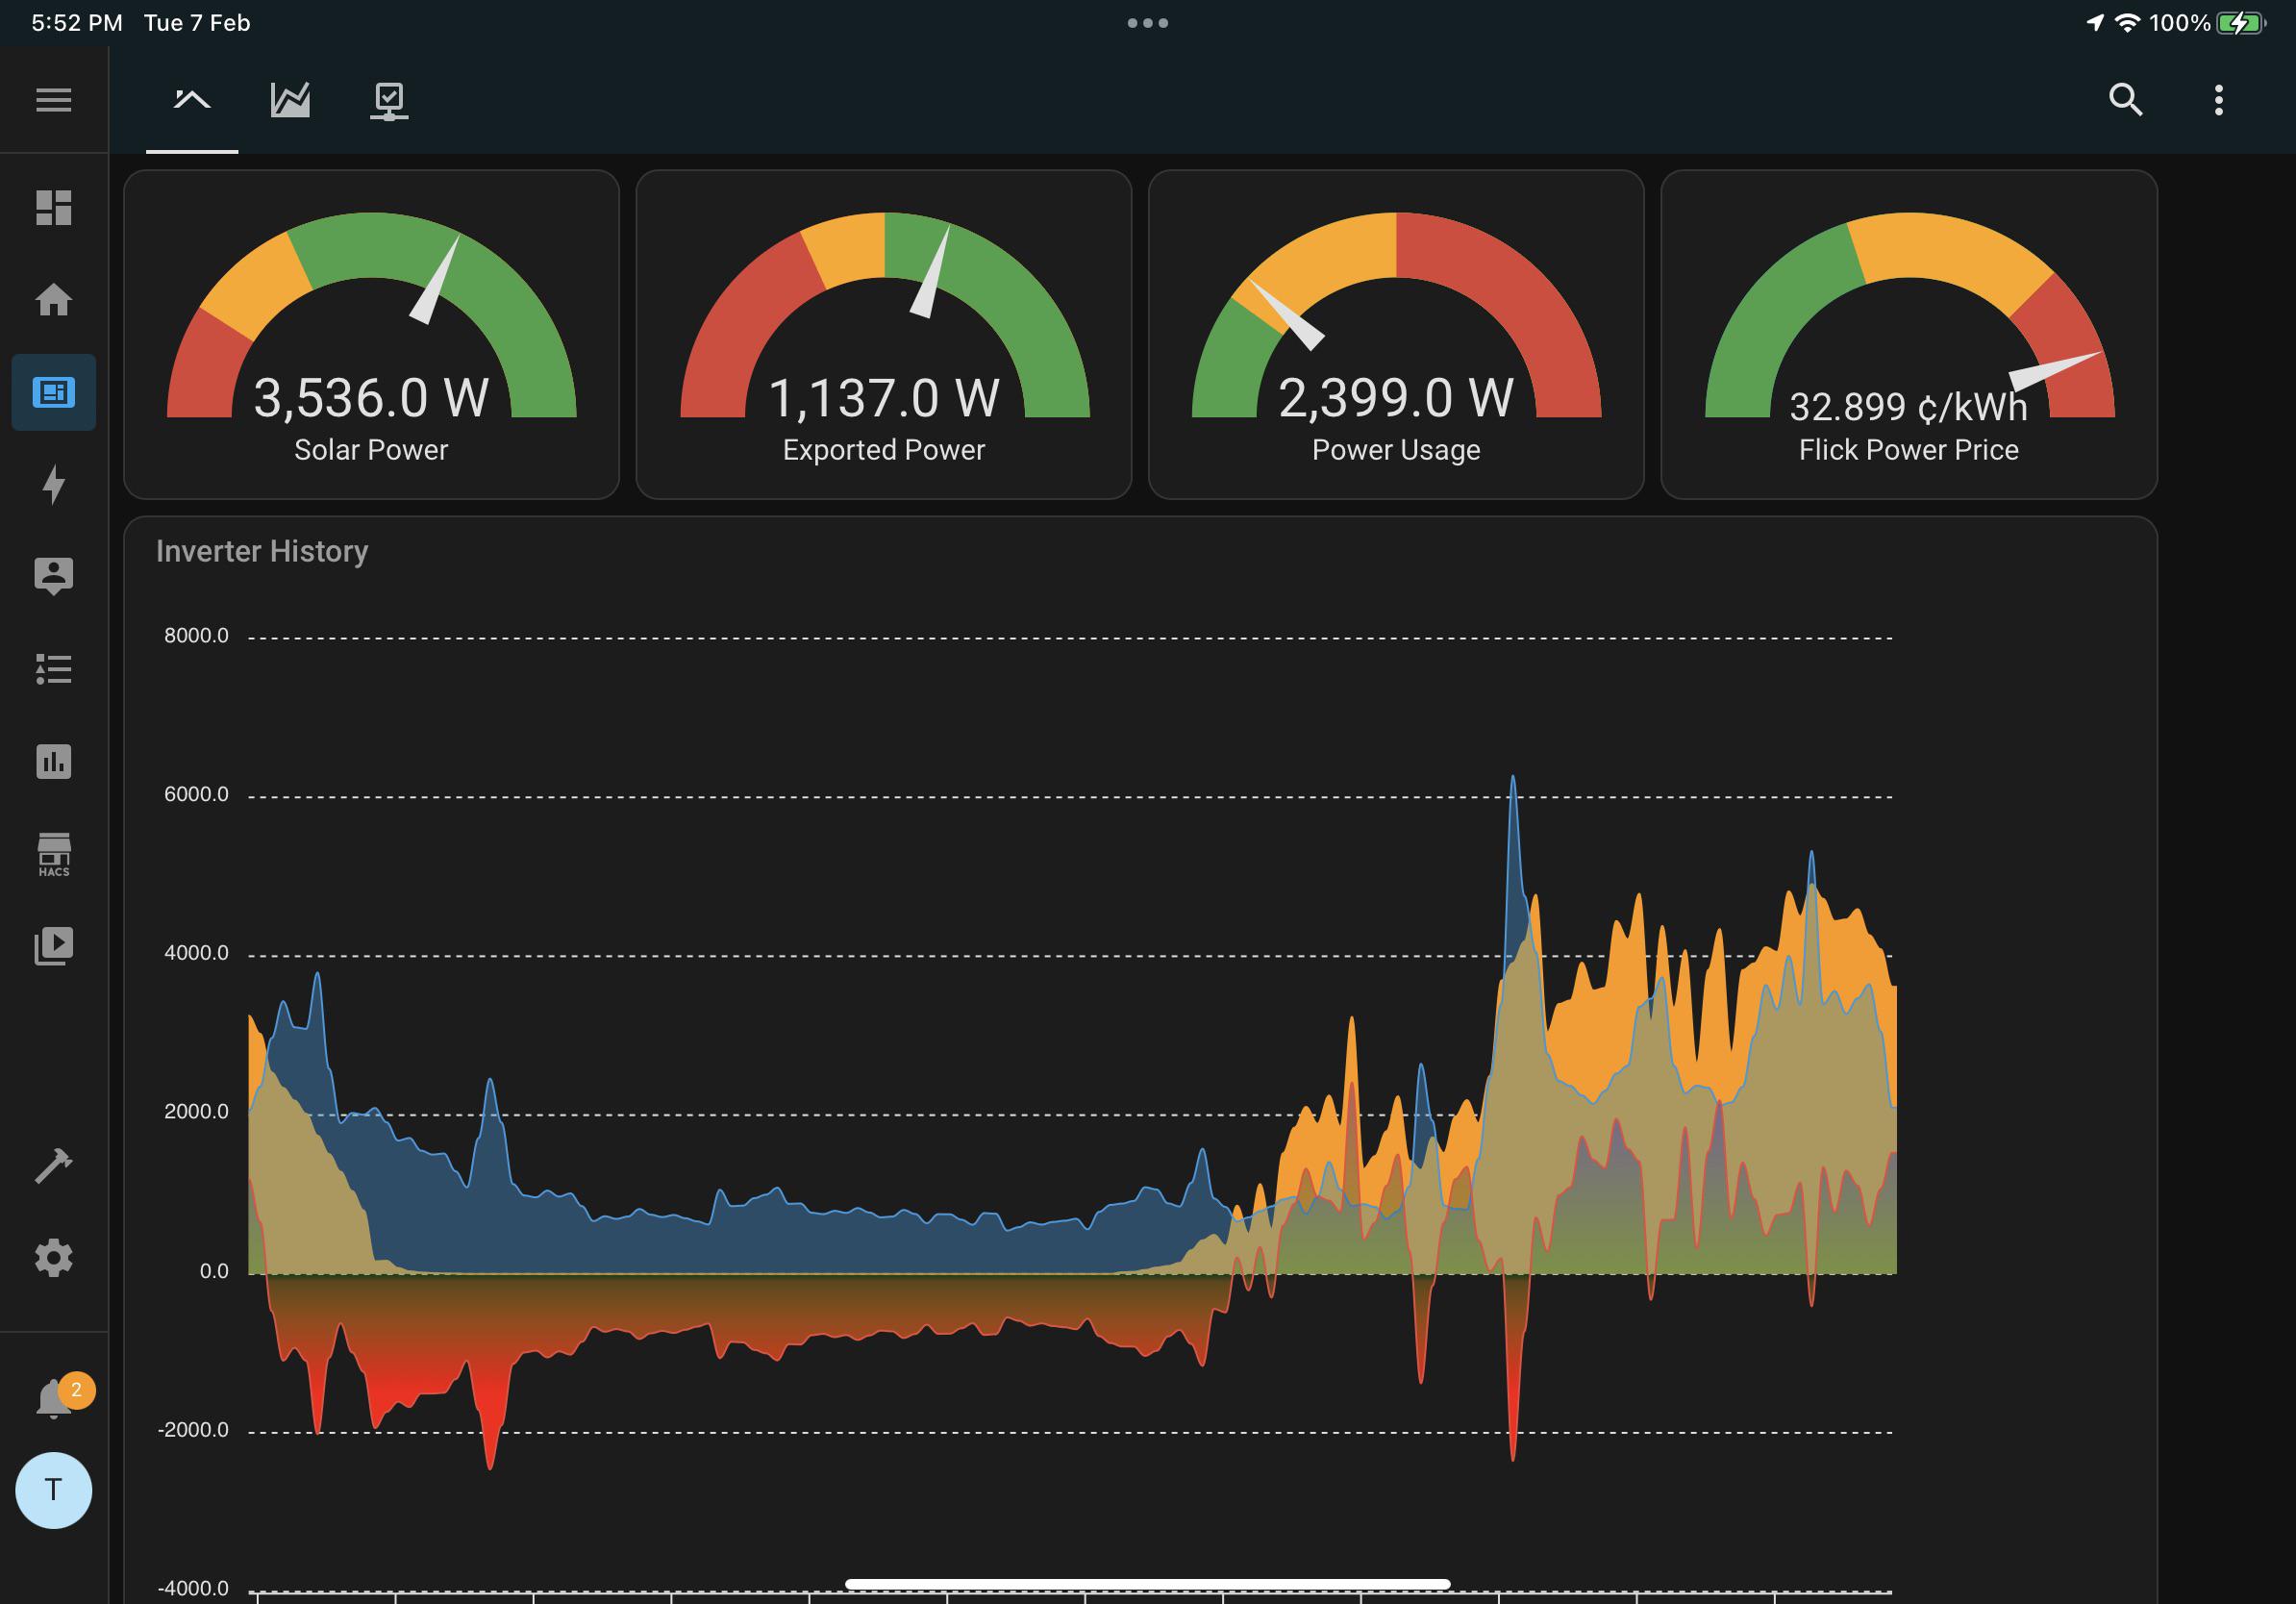Select the Solar Power gauge card

click(370, 335)
